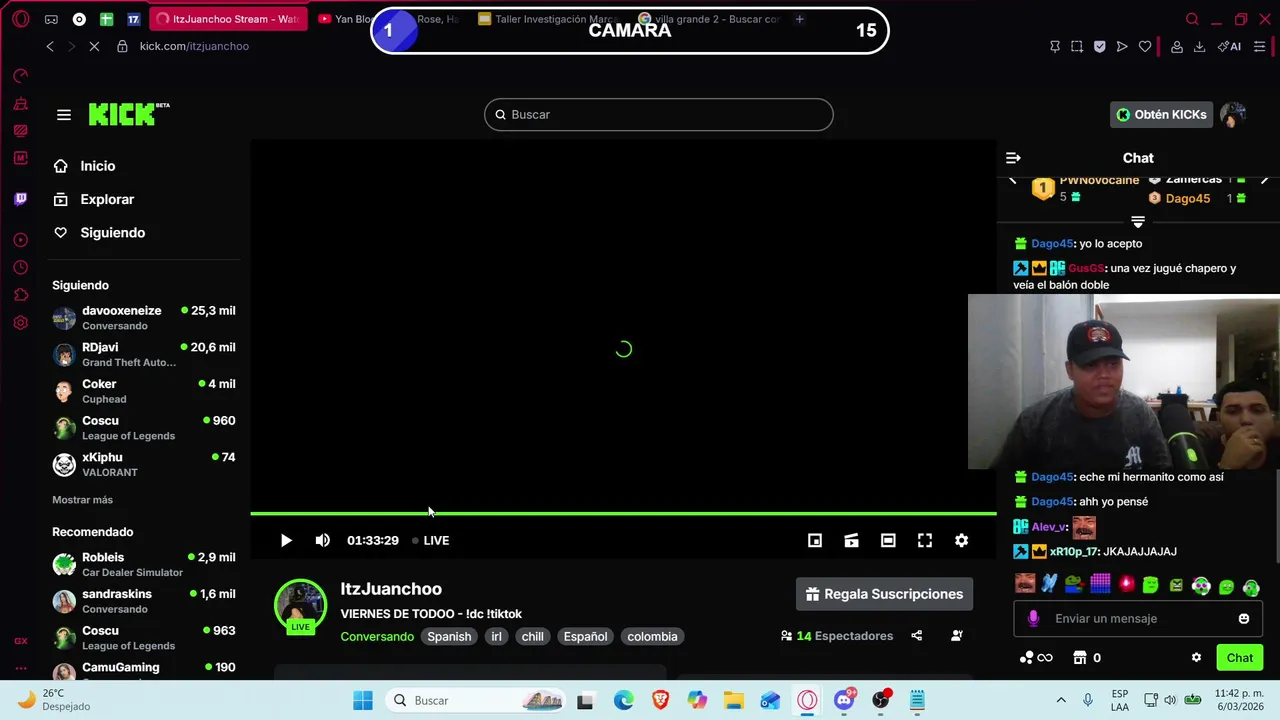Screen dimensions: 1280x720
Task: Expand leaderboard with down arrow handle
Action: click(x=1138, y=222)
